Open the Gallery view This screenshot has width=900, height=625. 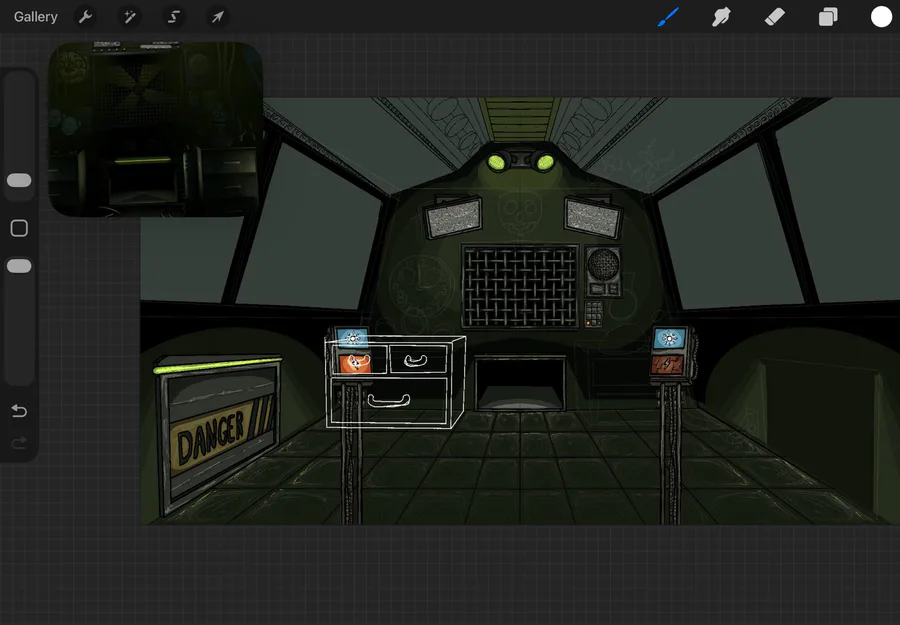tap(36, 17)
